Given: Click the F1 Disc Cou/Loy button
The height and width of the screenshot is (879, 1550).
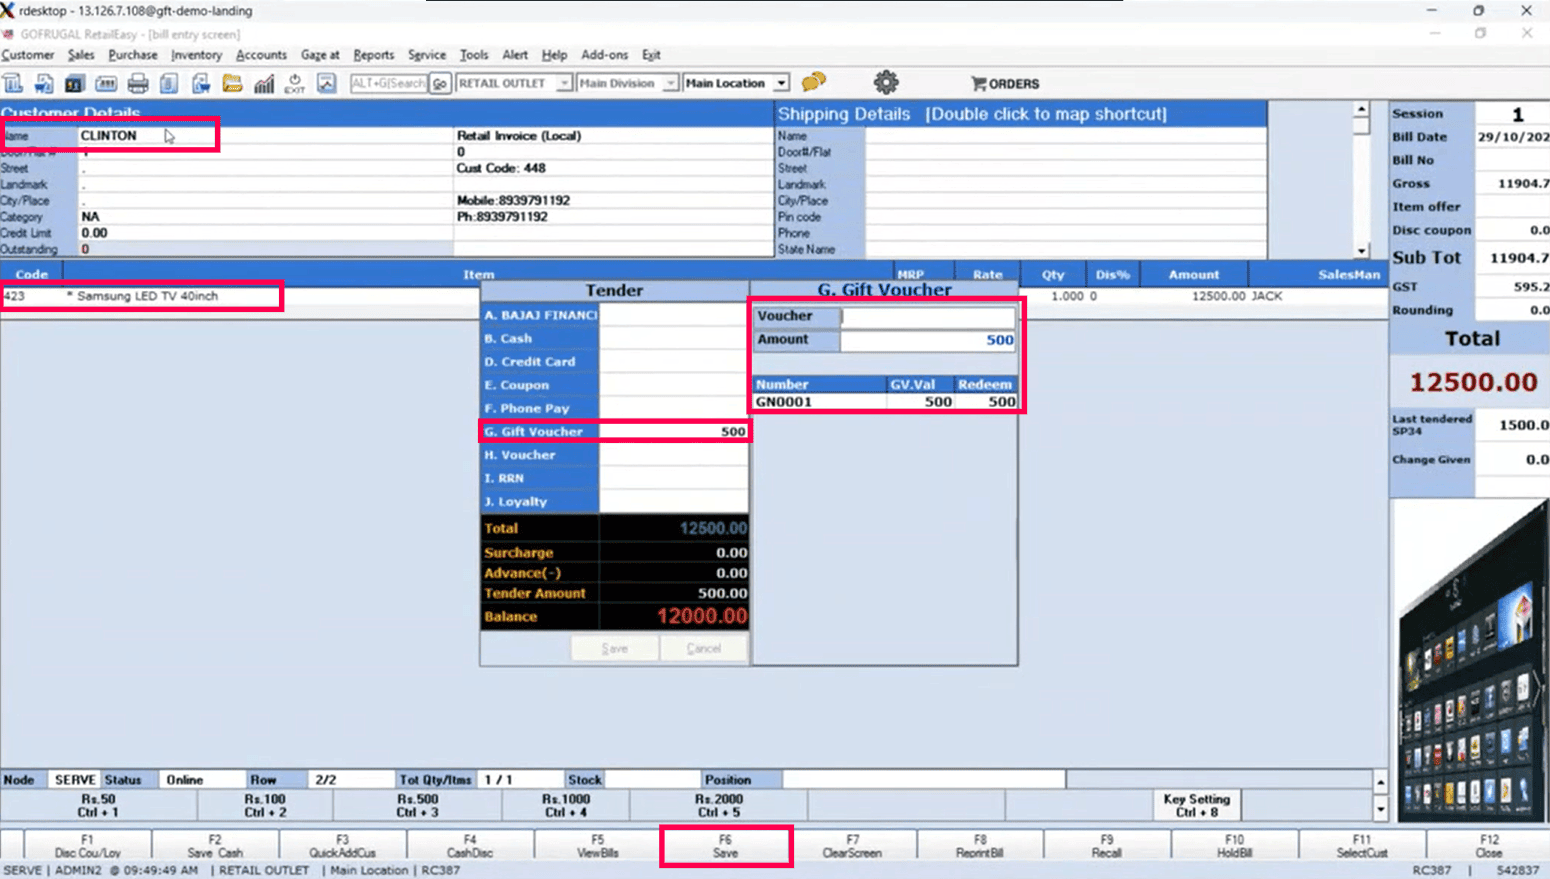Looking at the screenshot, I should [x=88, y=846].
